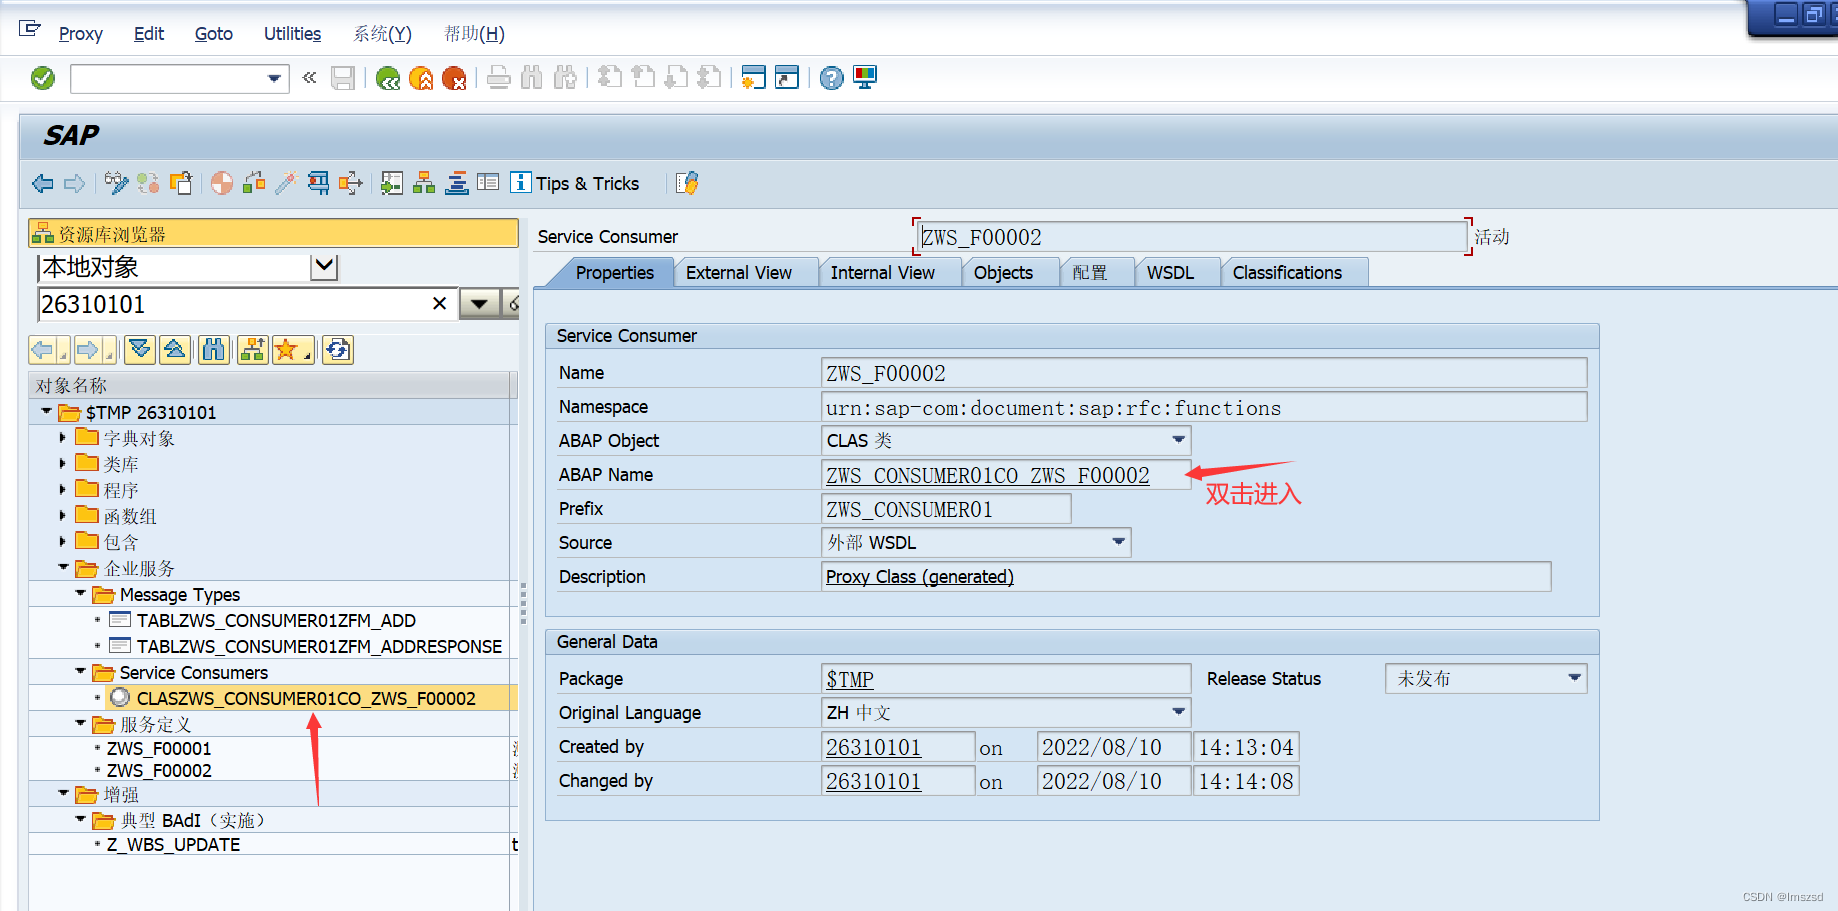The height and width of the screenshot is (911, 1838).
Task: Click the Created by 26310101 link
Action: 873,748
